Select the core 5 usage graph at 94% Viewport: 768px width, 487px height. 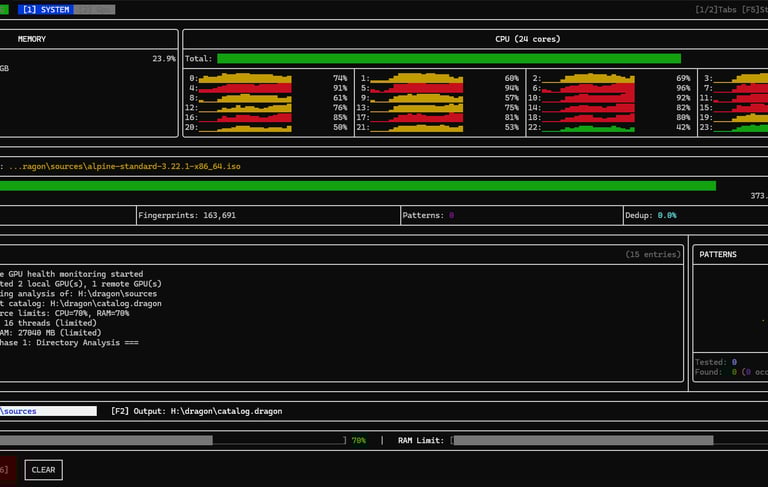(417, 88)
